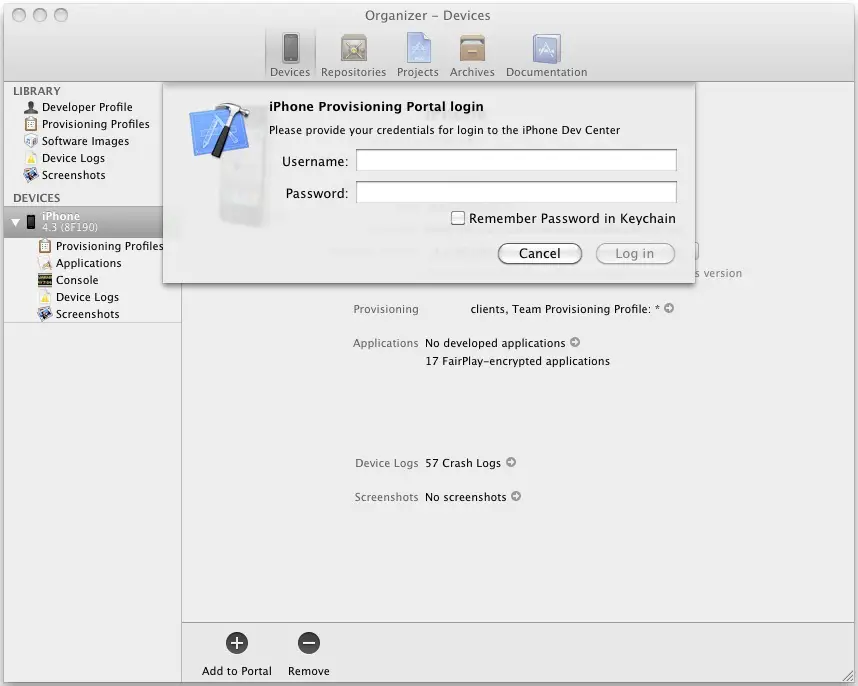
Task: Enable Remember Password in Keychain
Action: click(457, 218)
